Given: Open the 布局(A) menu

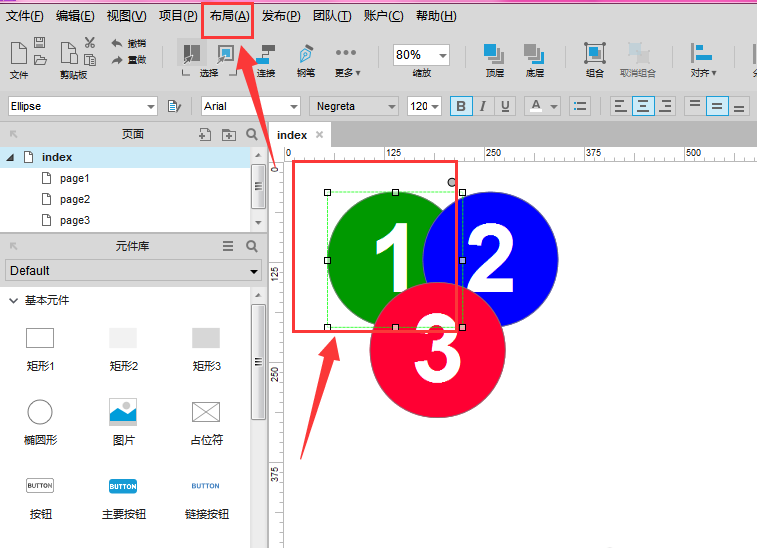Looking at the screenshot, I should click(x=229, y=16).
